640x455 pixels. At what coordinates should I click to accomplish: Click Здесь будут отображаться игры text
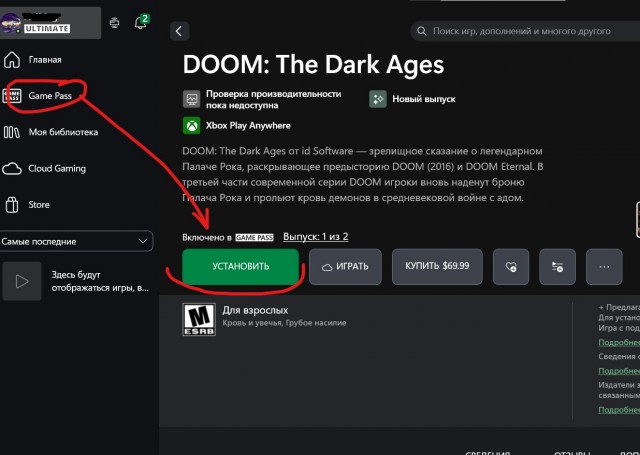100,281
